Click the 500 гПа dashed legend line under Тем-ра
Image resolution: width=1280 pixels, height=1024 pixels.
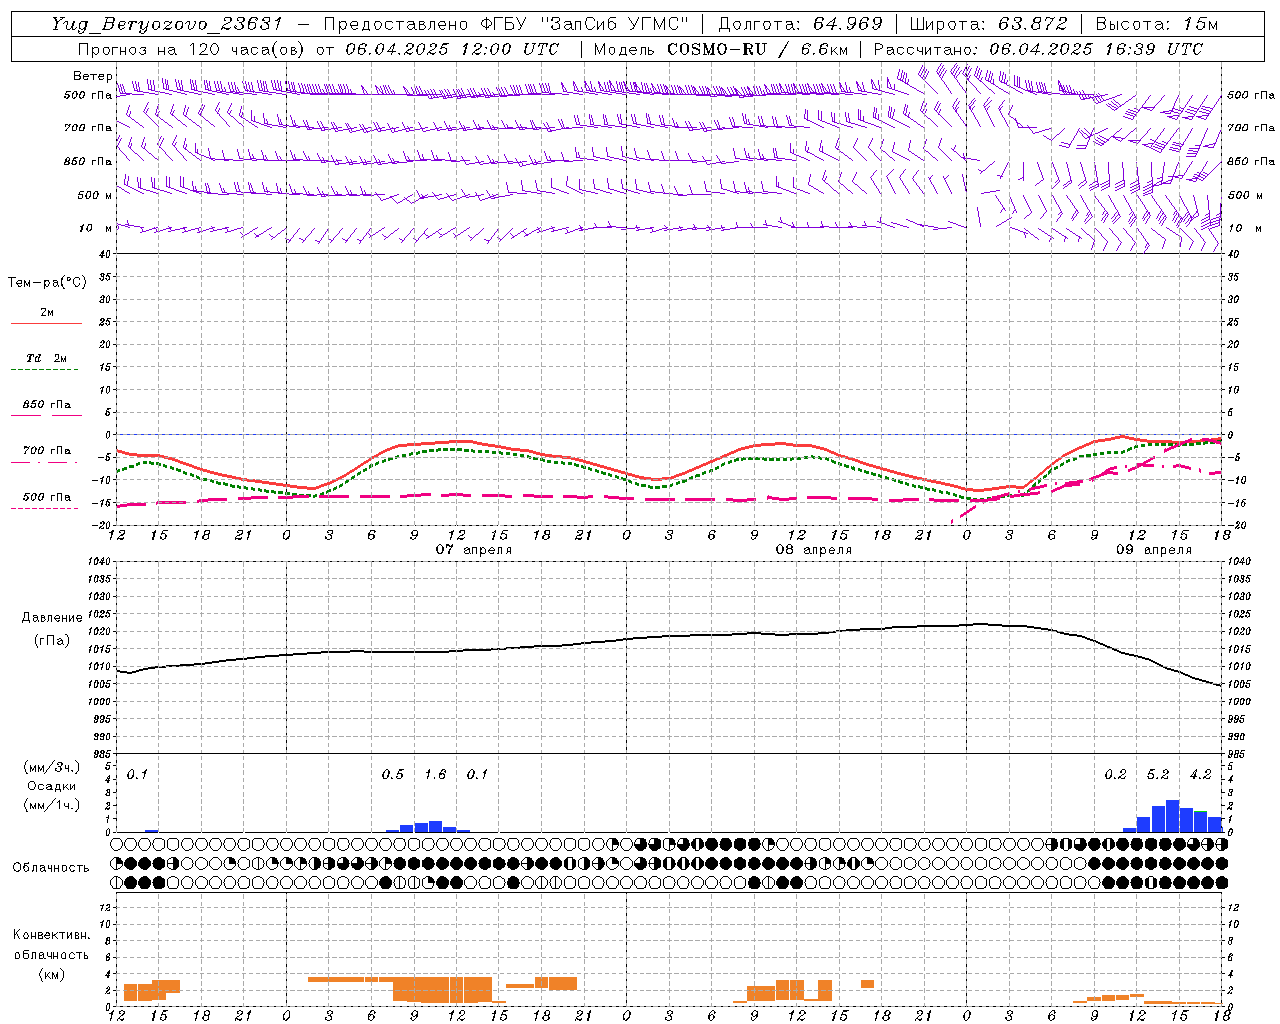pos(44,509)
